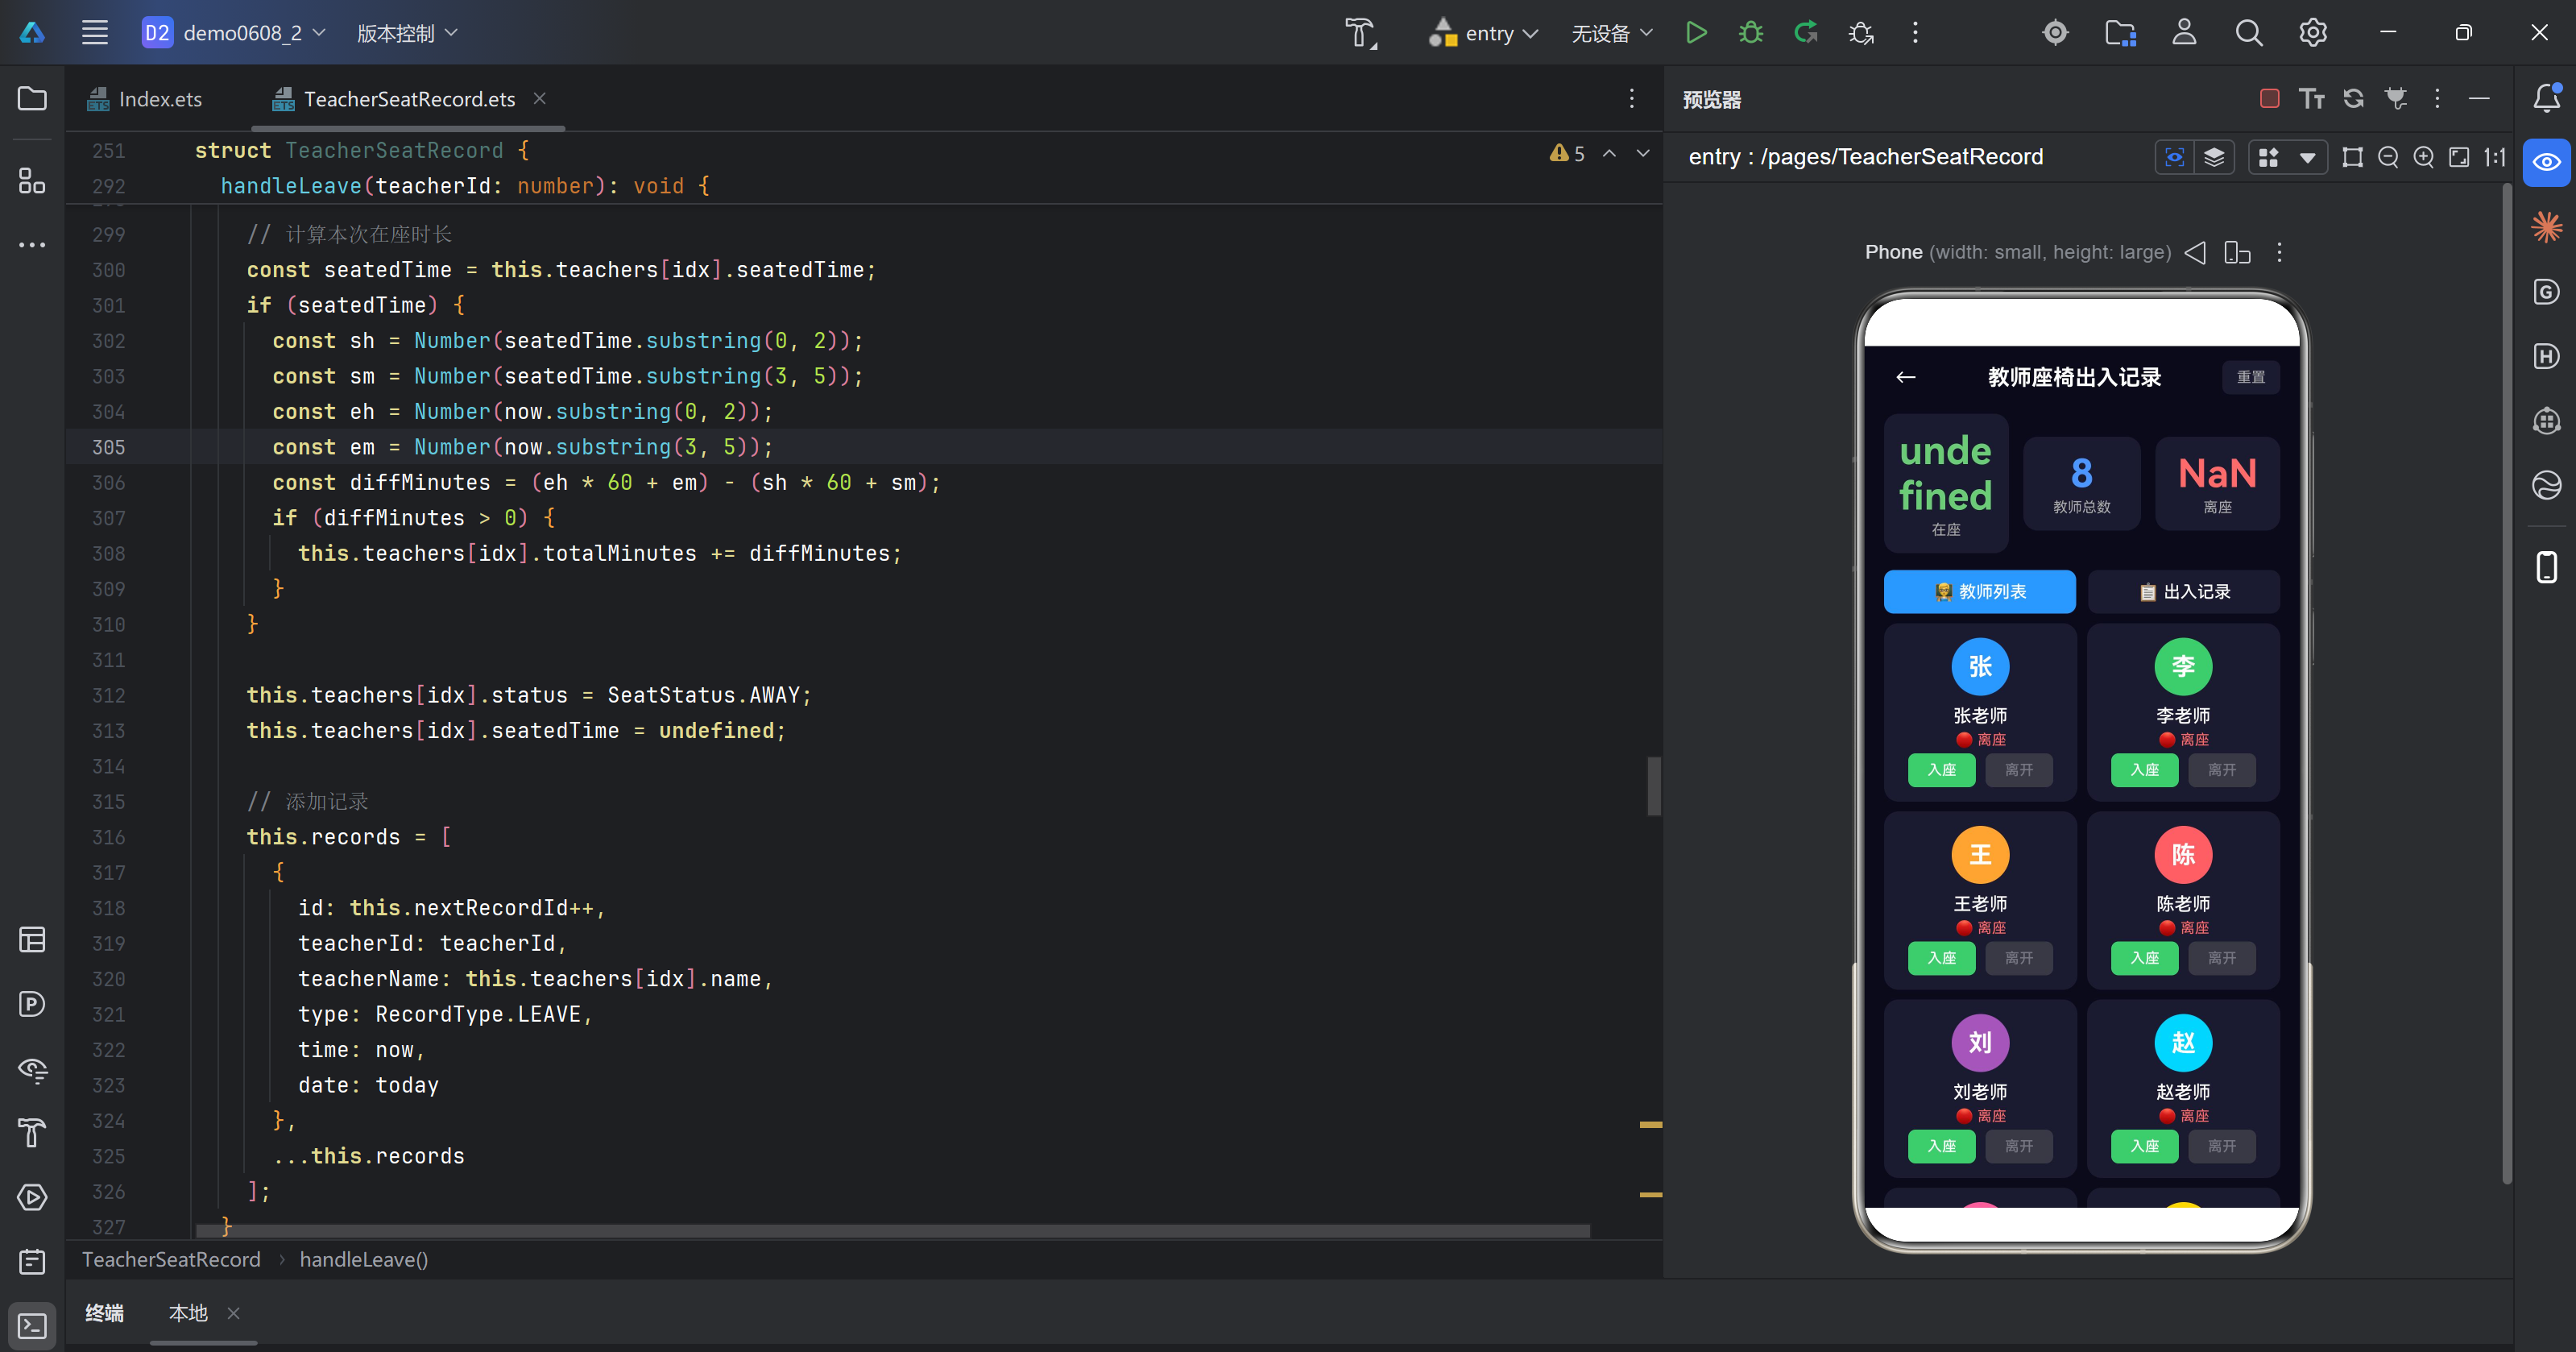Click the editor vertical scrollbar thumb
This screenshot has height=1352, width=2576.
(x=1654, y=786)
